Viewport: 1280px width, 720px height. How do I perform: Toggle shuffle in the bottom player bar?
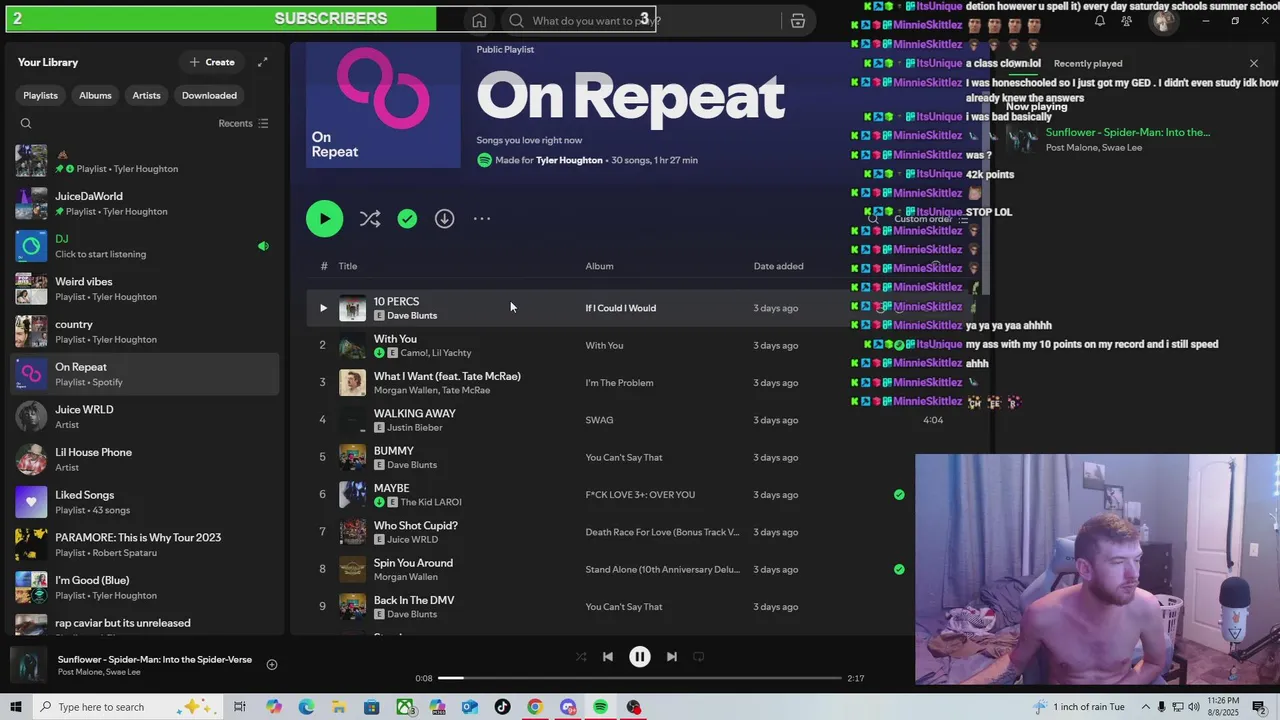pos(581,657)
